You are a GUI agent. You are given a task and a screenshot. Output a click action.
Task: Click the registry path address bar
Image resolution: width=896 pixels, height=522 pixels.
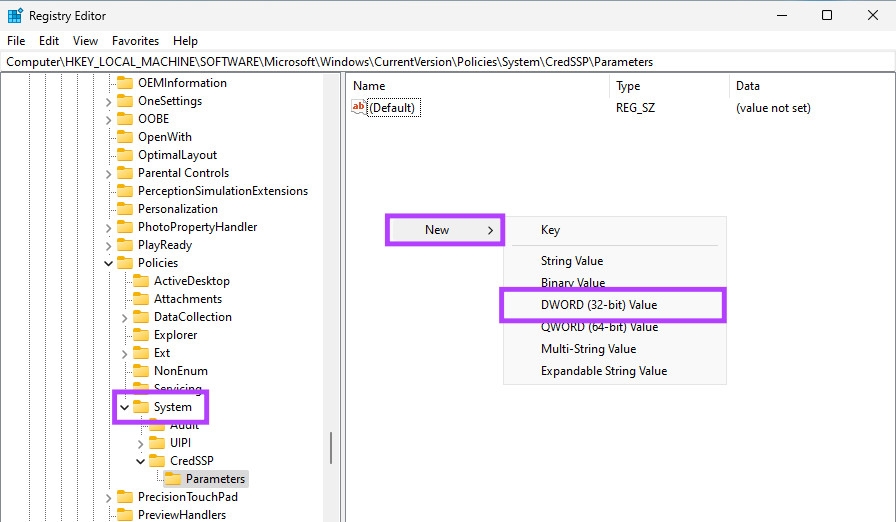[448, 62]
